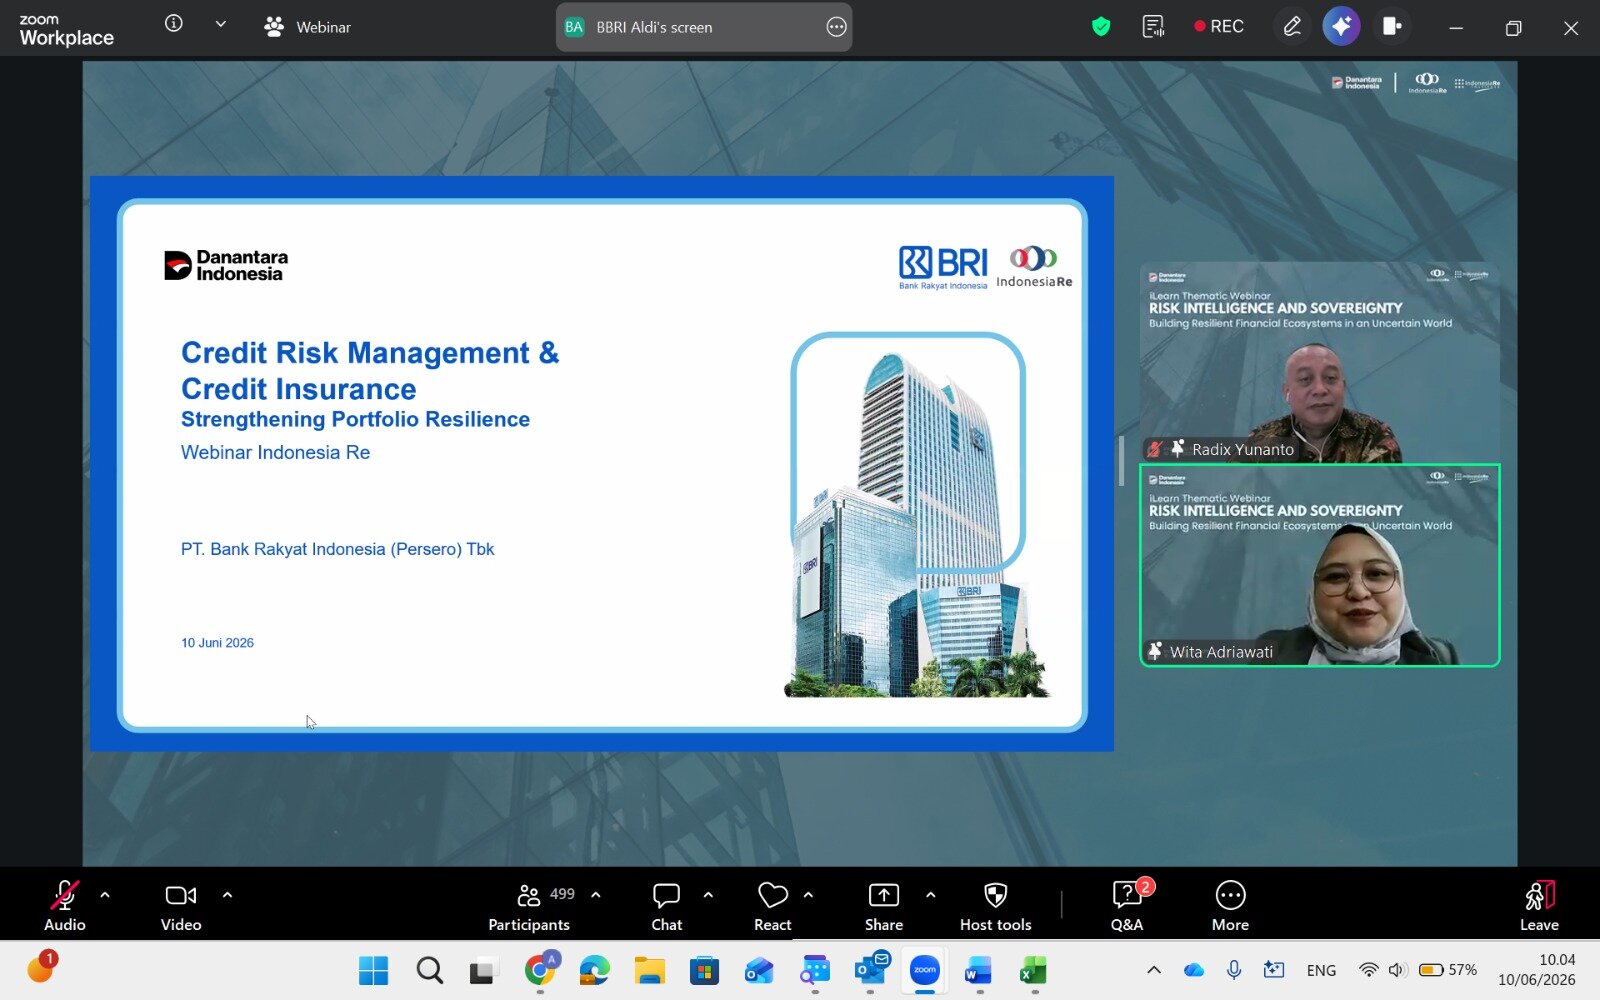Expand participants options chevron

pos(596,895)
